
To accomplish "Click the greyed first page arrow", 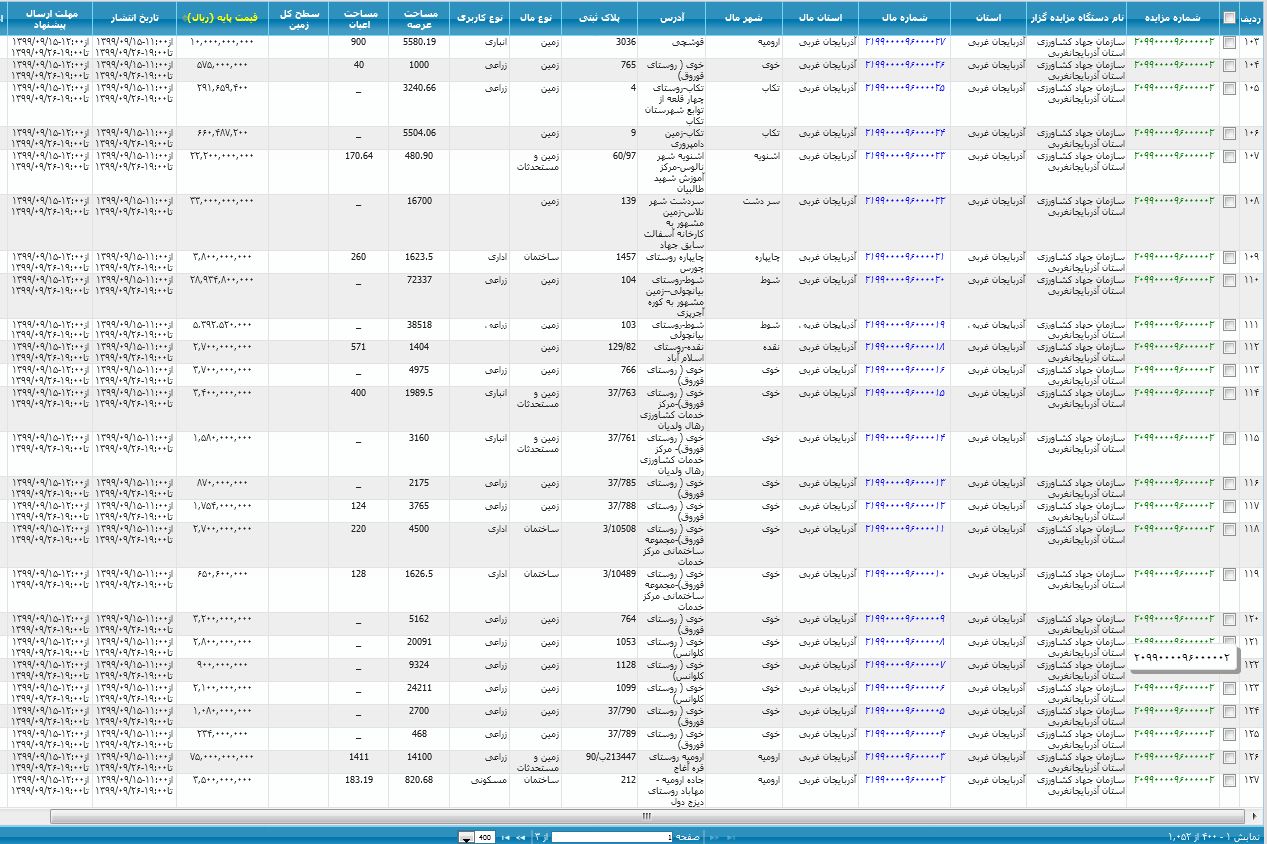I will click(731, 837).
